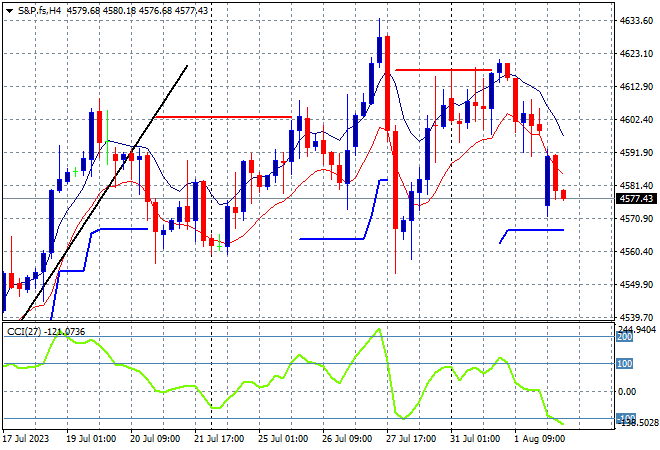Select the black diagonal trendline

[x=104, y=192]
